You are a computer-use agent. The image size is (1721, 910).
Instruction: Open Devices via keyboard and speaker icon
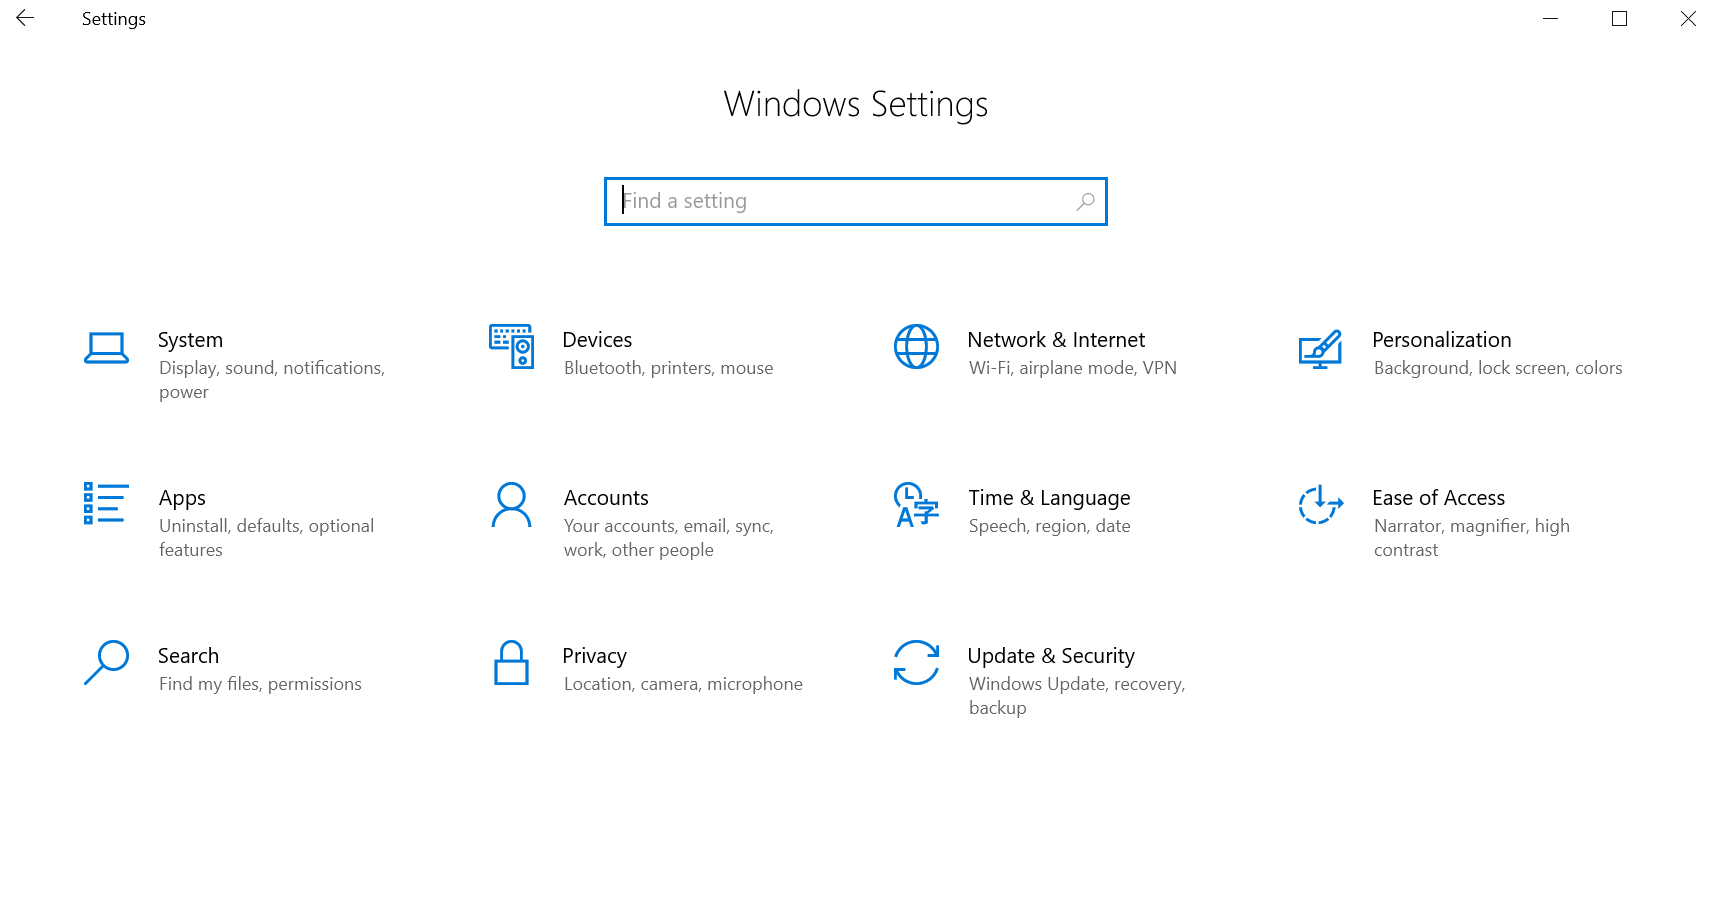point(511,347)
